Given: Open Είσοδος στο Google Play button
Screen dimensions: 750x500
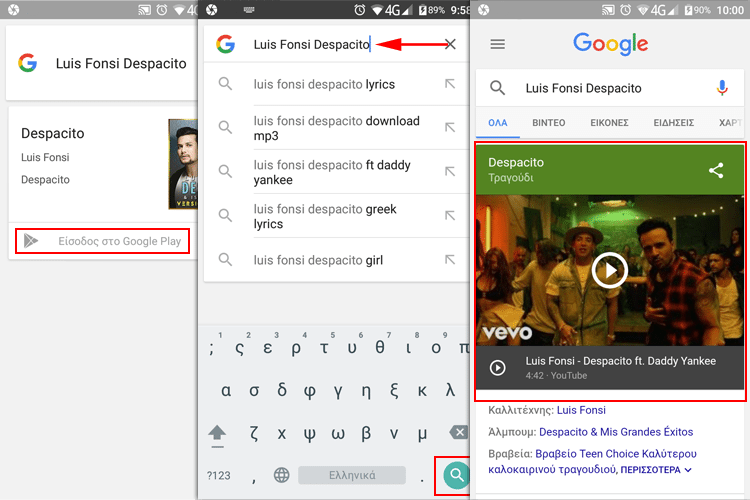Looking at the screenshot, I should (x=102, y=241).
